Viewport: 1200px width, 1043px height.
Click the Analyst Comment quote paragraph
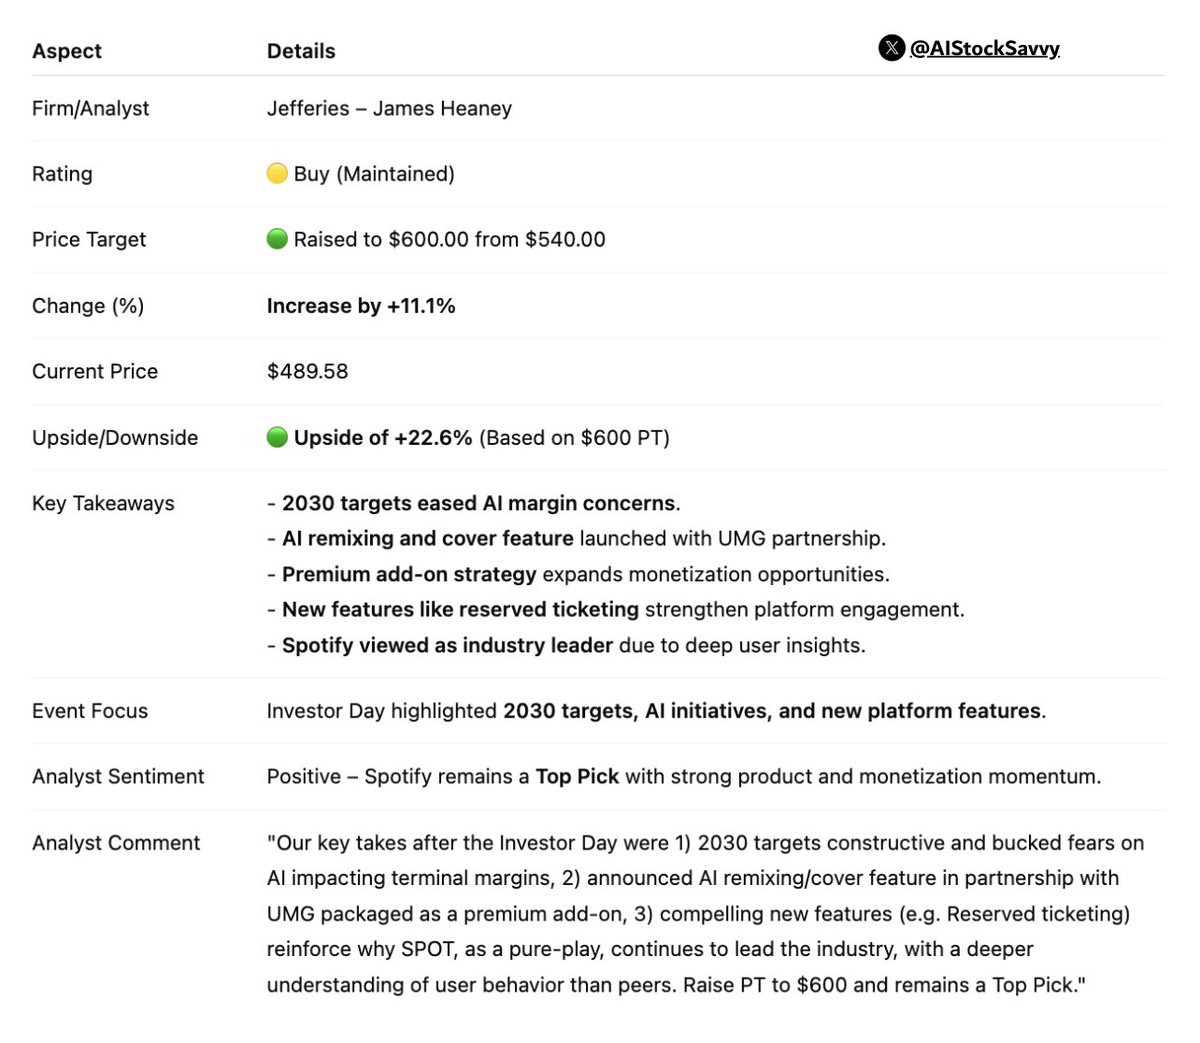click(x=706, y=914)
